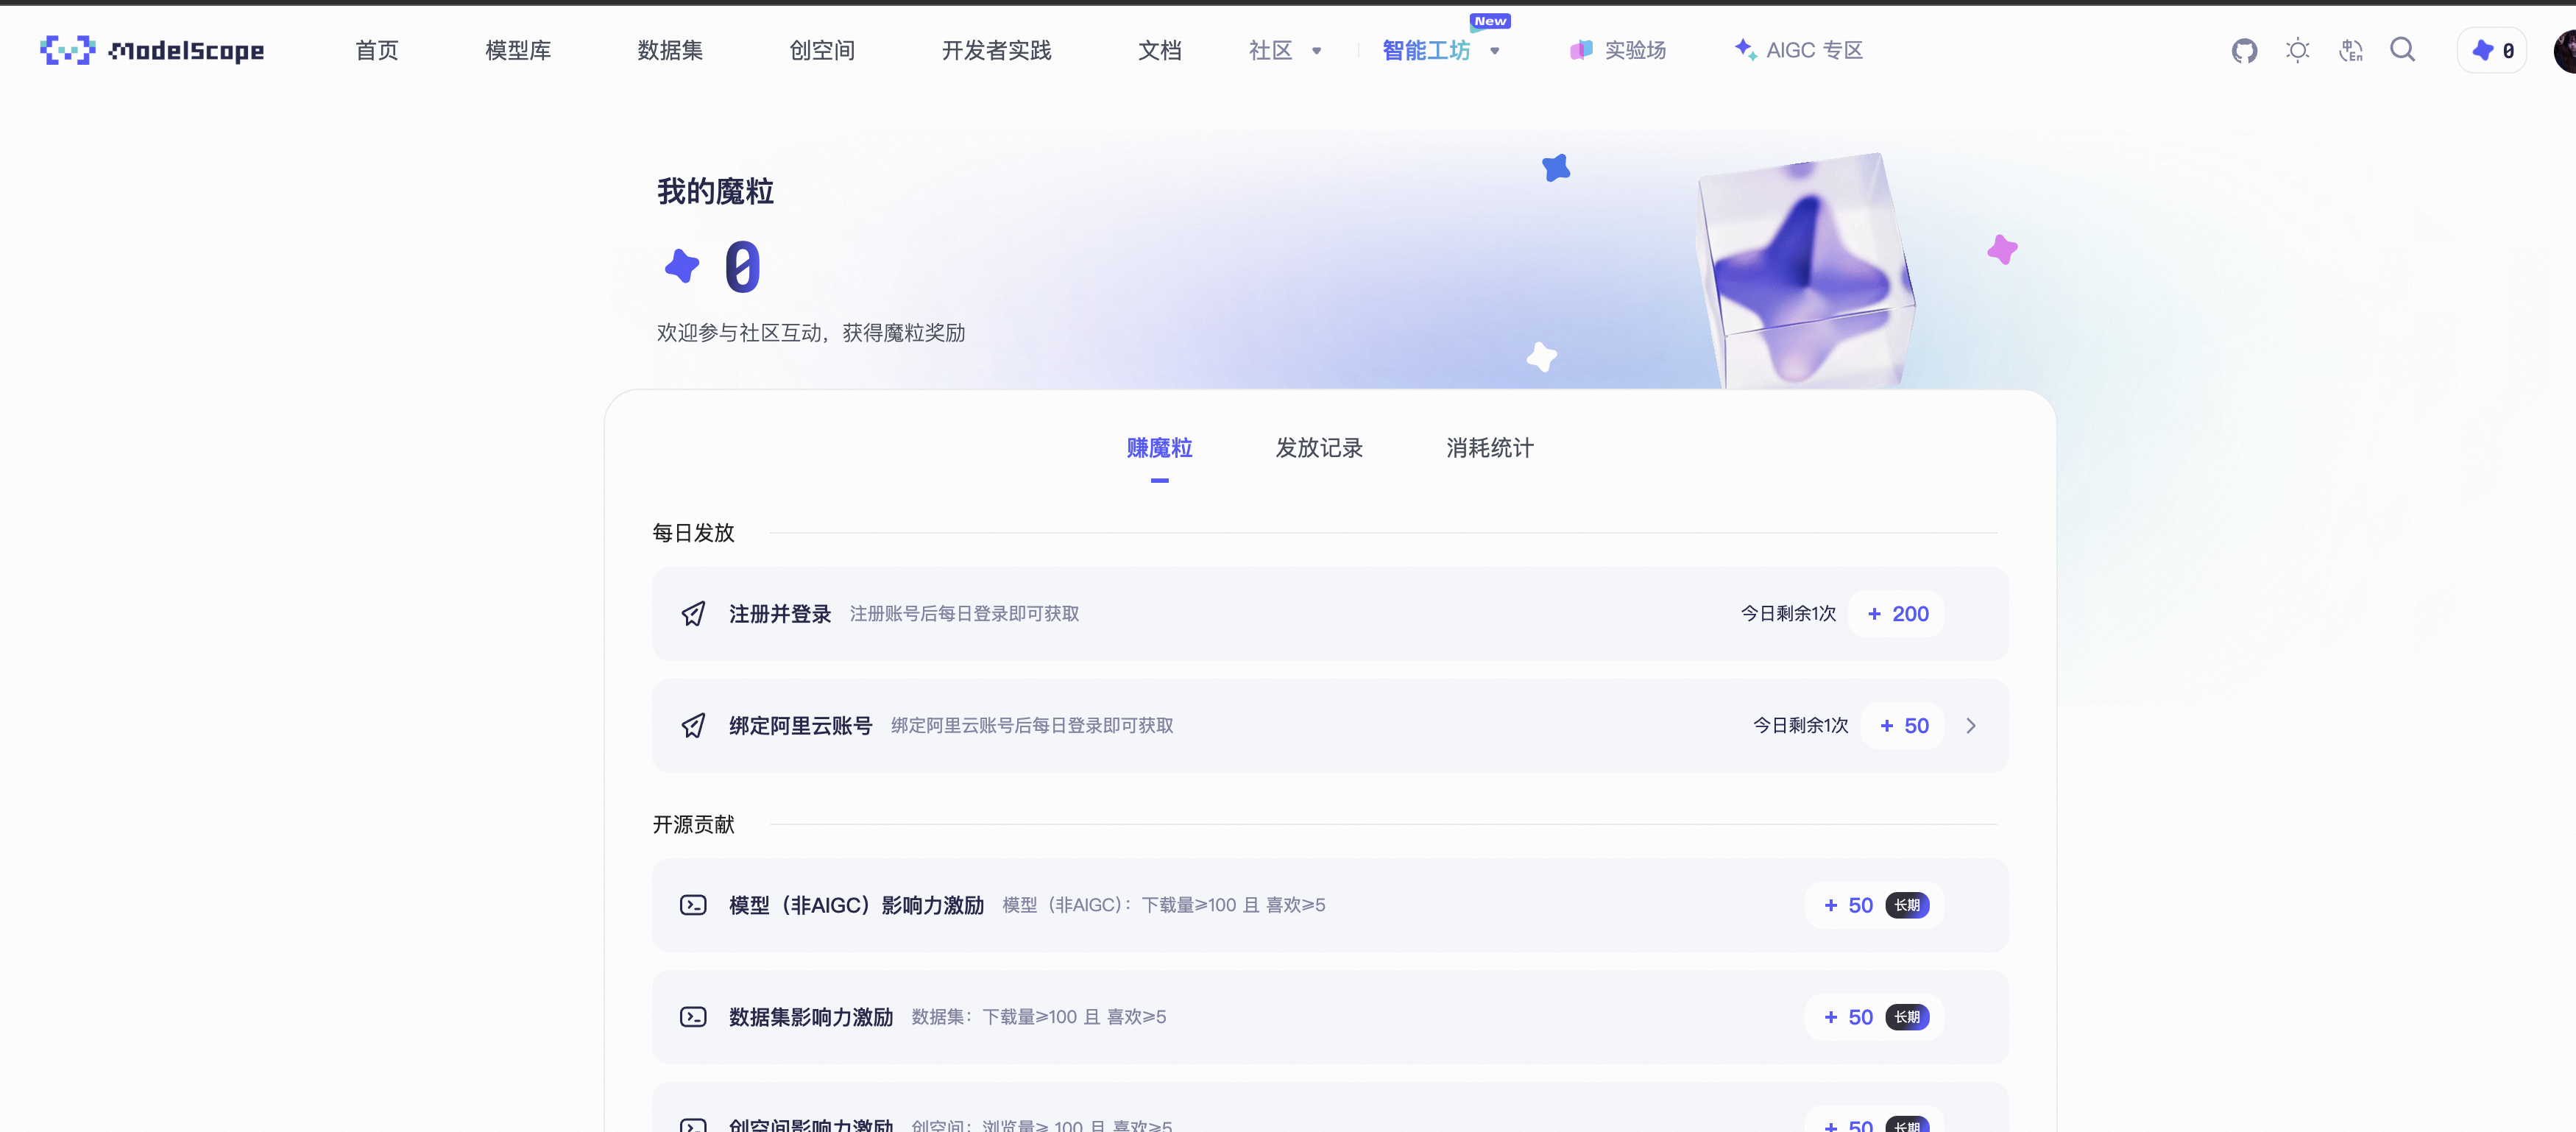
Task: Open 模型库 in the navigation
Action: point(518,50)
